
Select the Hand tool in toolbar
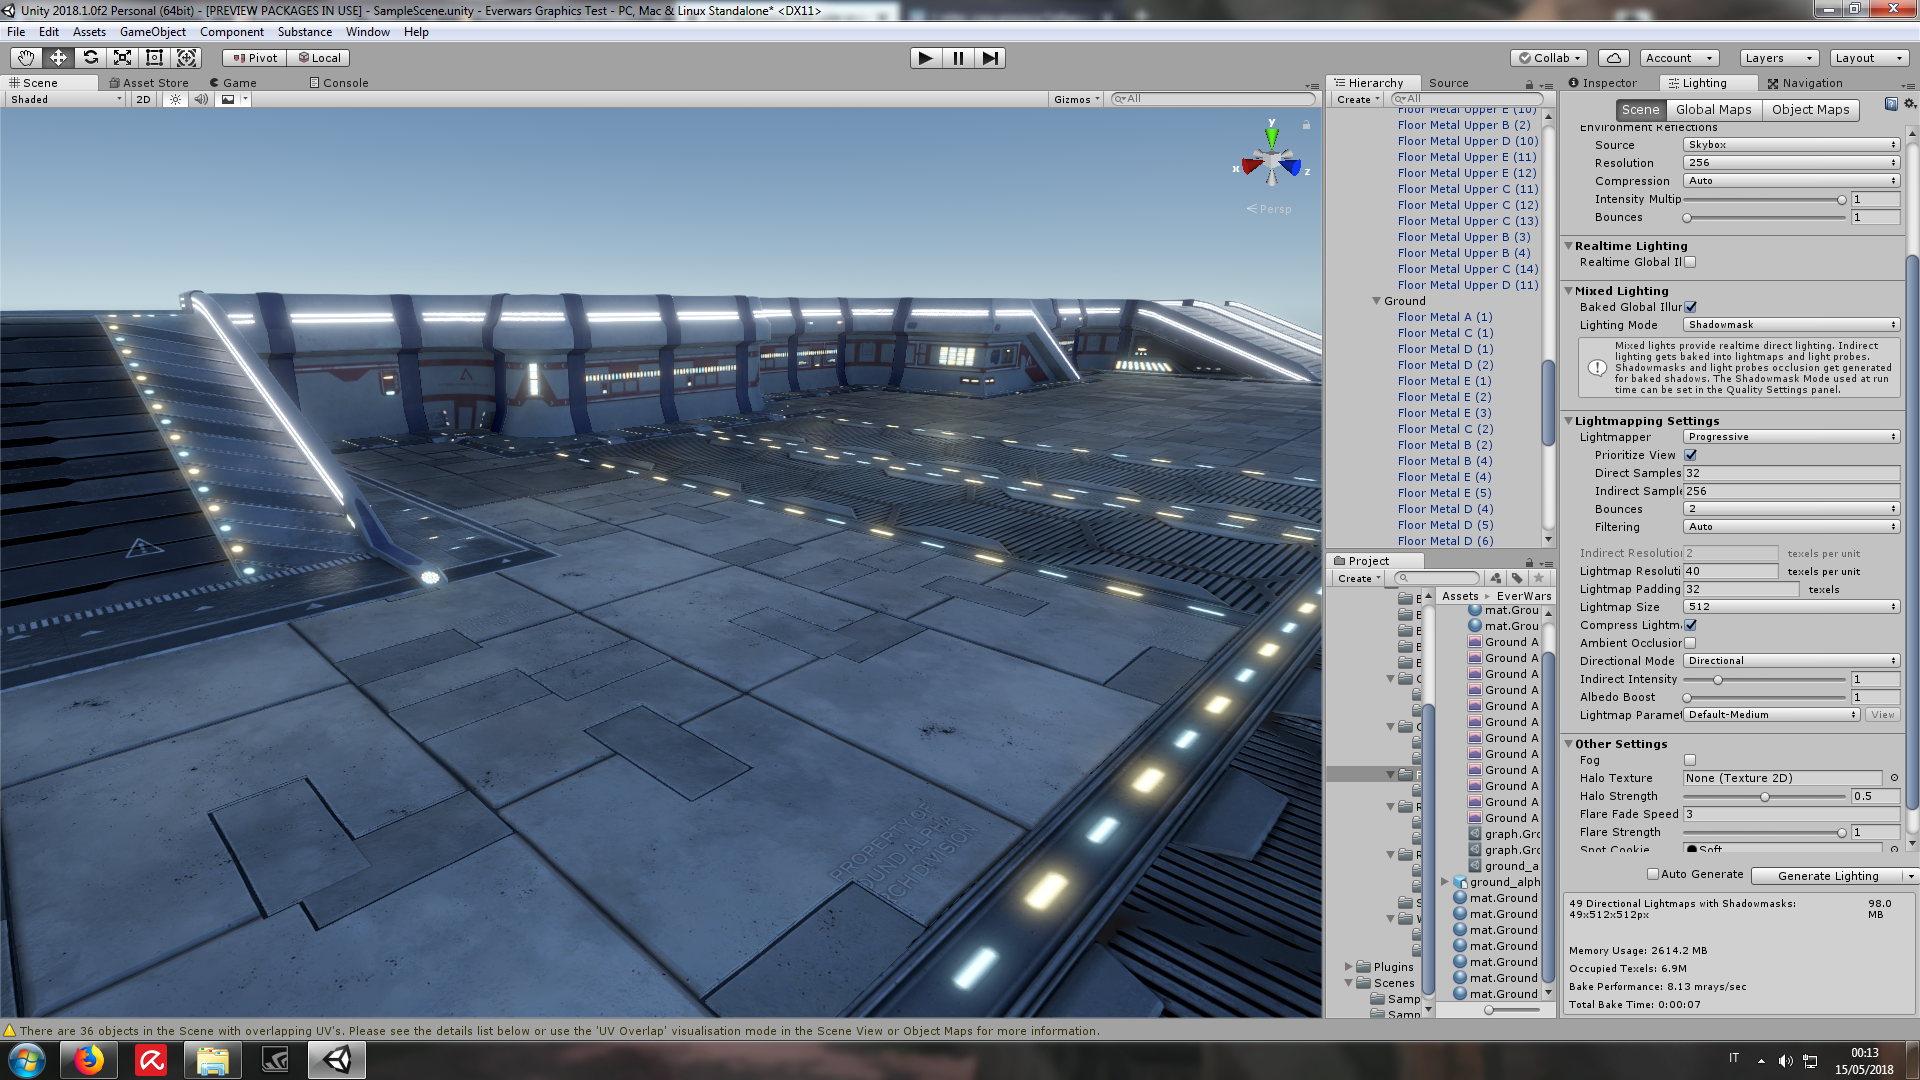(x=26, y=58)
